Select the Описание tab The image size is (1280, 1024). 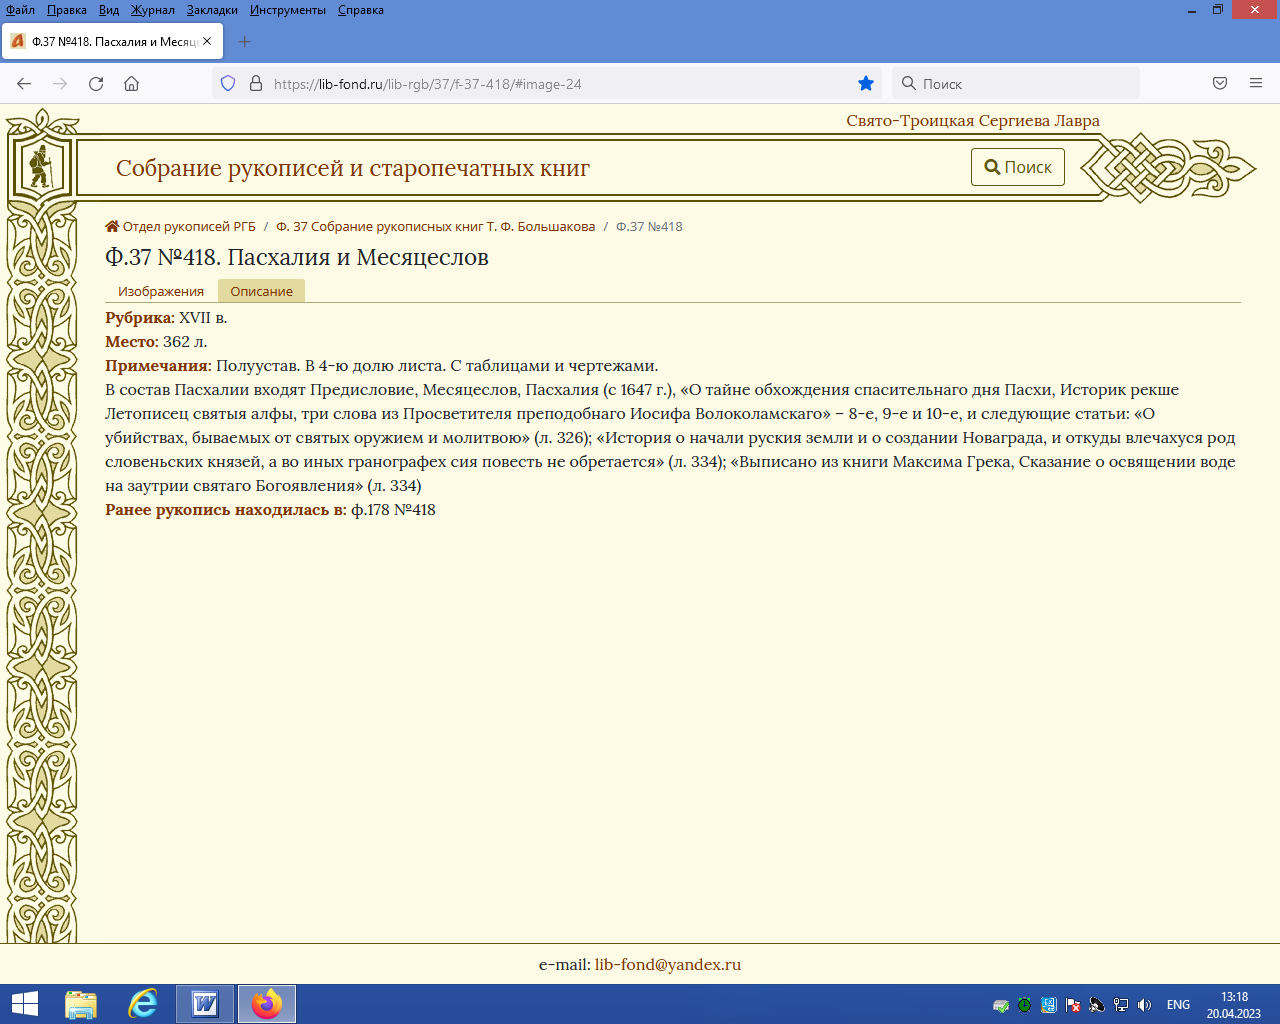[x=261, y=291]
